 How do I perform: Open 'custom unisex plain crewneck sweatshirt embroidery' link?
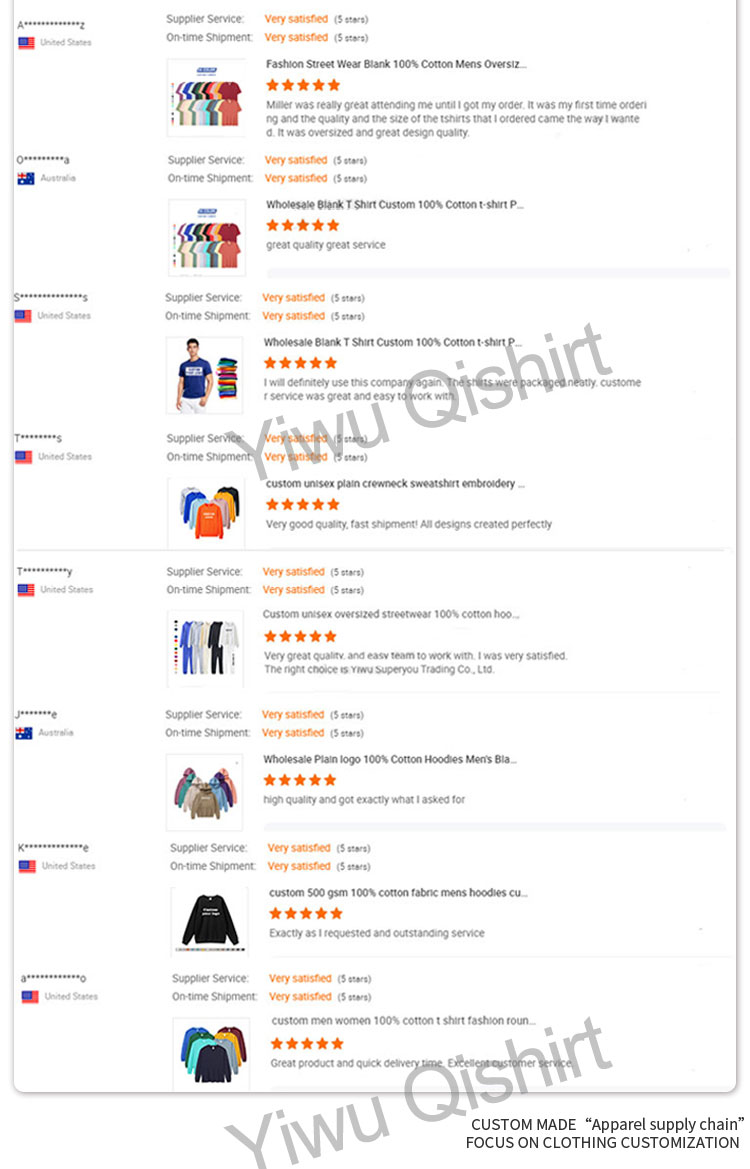pyautogui.click(x=395, y=484)
